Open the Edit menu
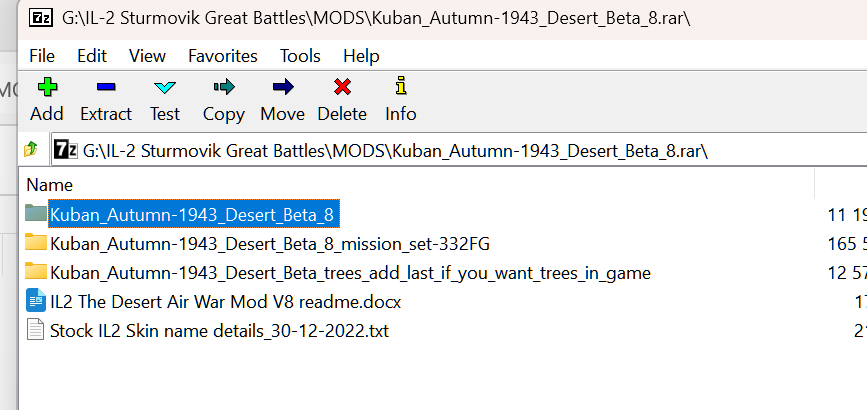867x410 pixels. pyautogui.click(x=92, y=56)
